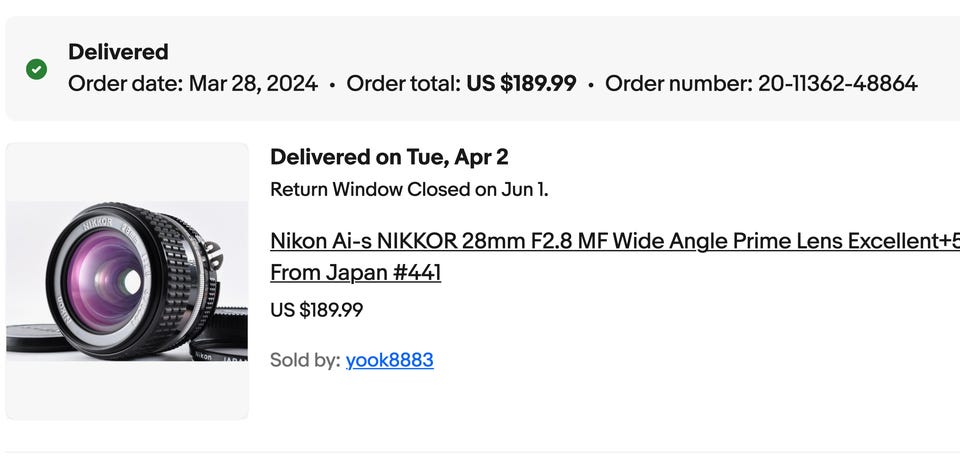Select the order date Mar 28, 2024
This screenshot has height=469, width=960.
click(254, 84)
